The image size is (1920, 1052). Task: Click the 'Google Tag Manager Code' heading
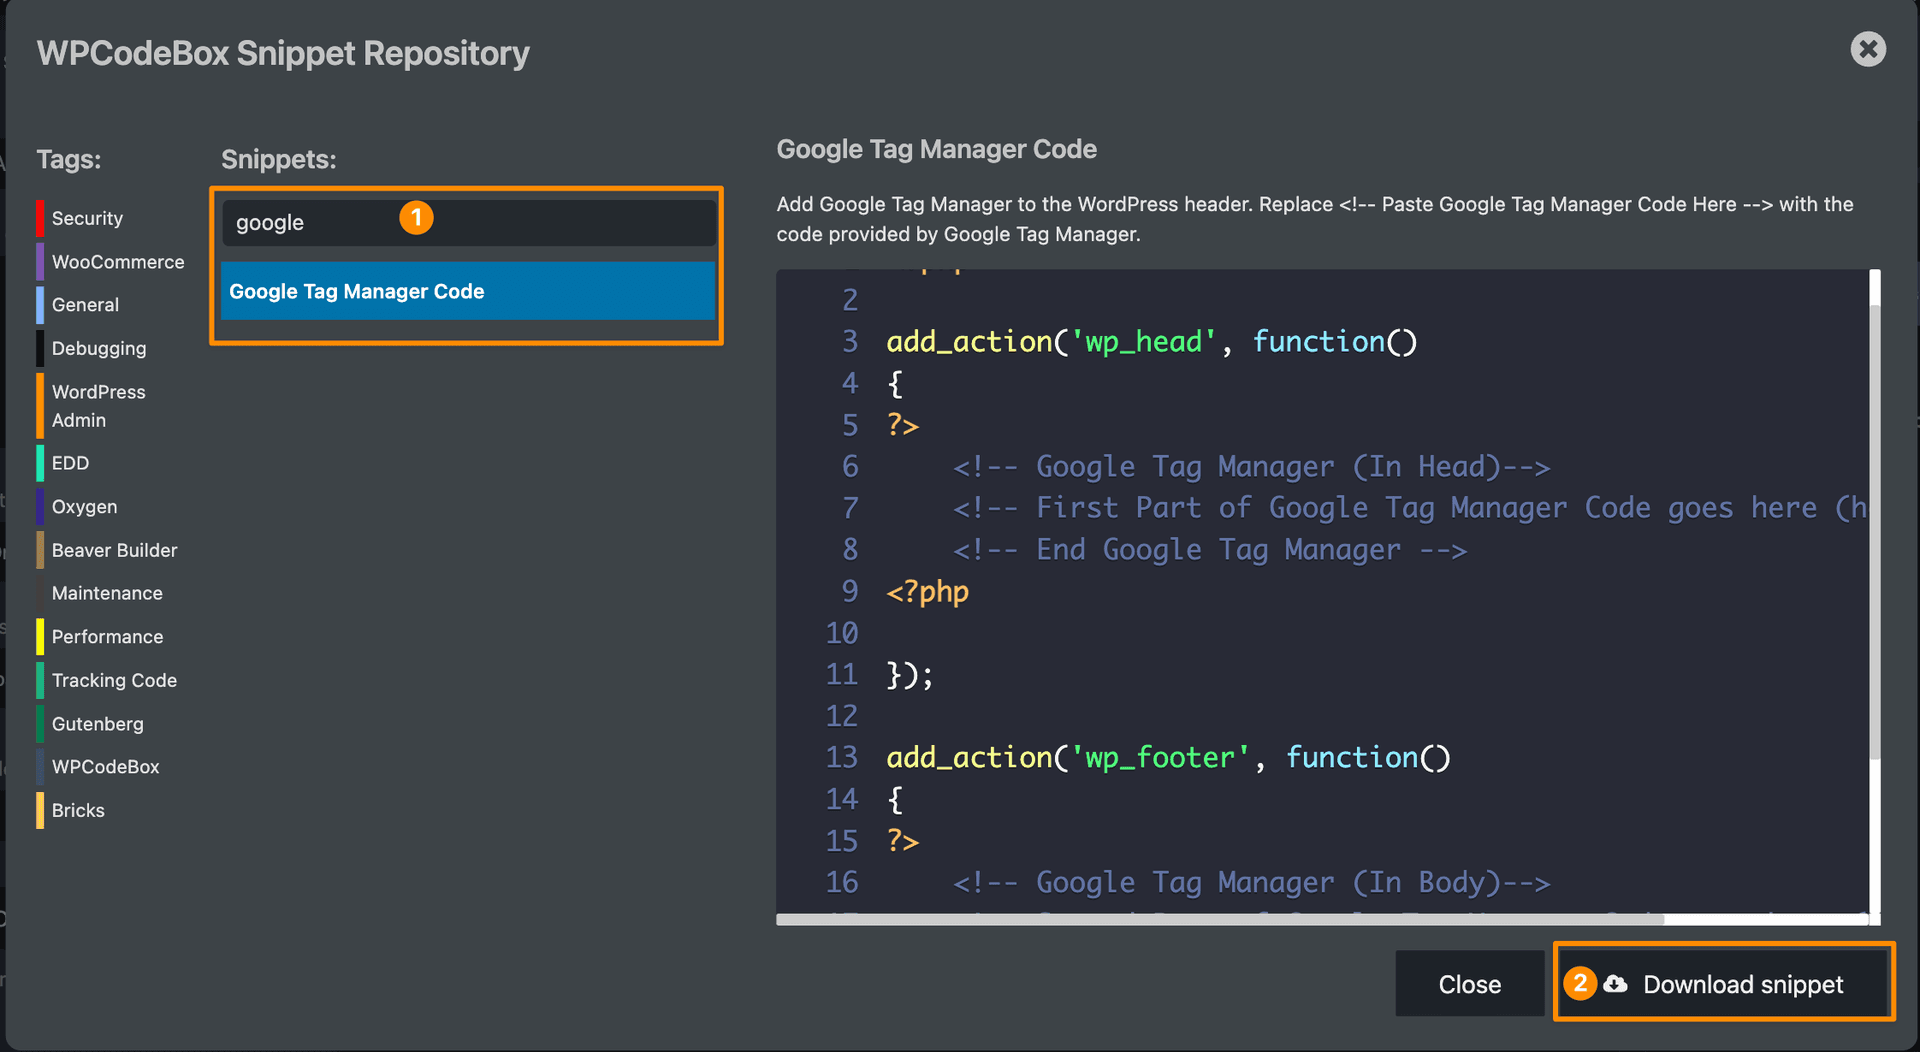pos(936,149)
